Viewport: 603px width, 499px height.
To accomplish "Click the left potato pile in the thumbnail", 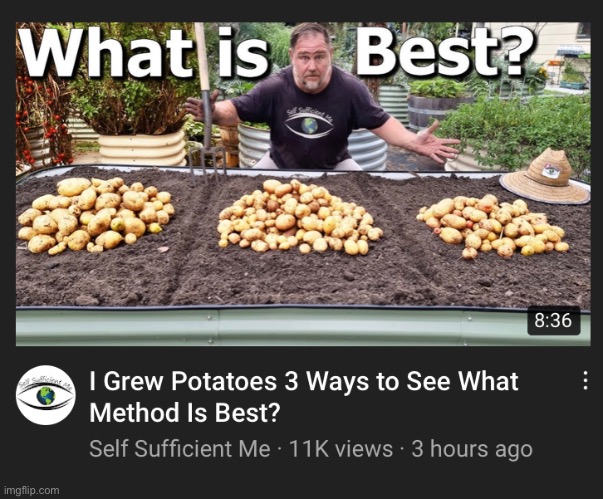I will (96, 216).
